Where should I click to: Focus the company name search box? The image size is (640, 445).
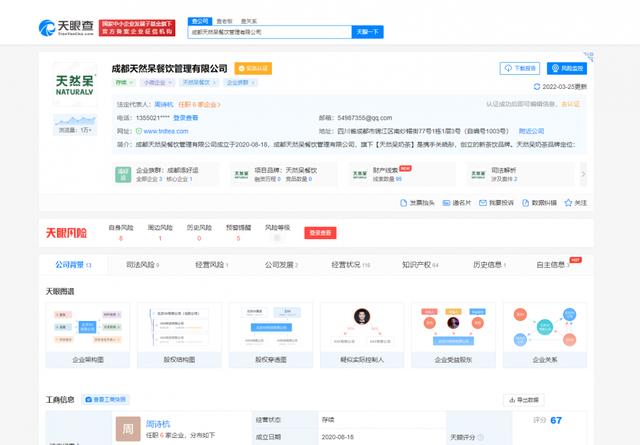(x=270, y=32)
